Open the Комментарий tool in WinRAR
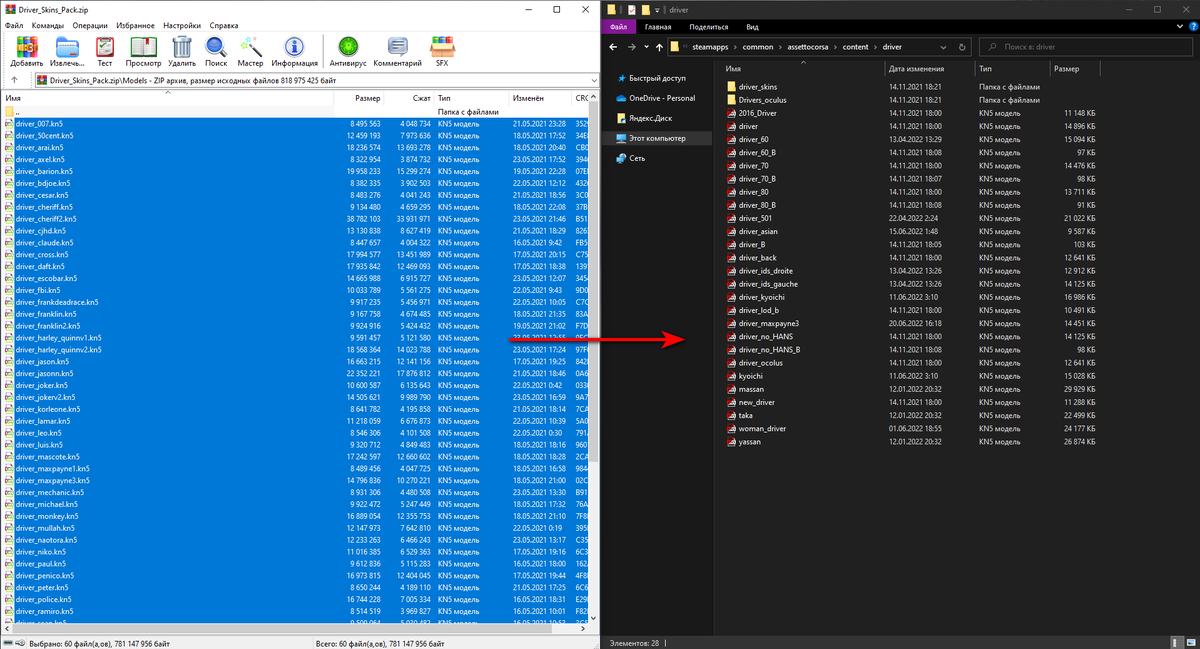 [x=398, y=49]
